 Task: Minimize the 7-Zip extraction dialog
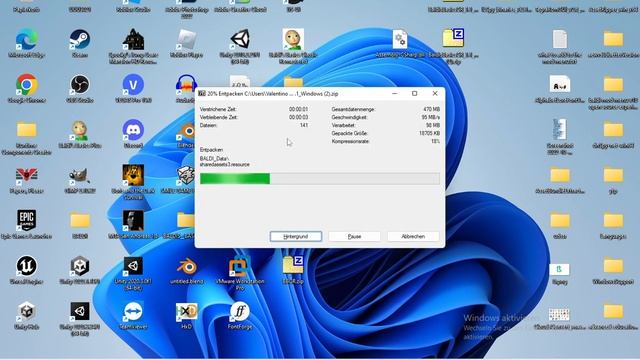pos(394,93)
